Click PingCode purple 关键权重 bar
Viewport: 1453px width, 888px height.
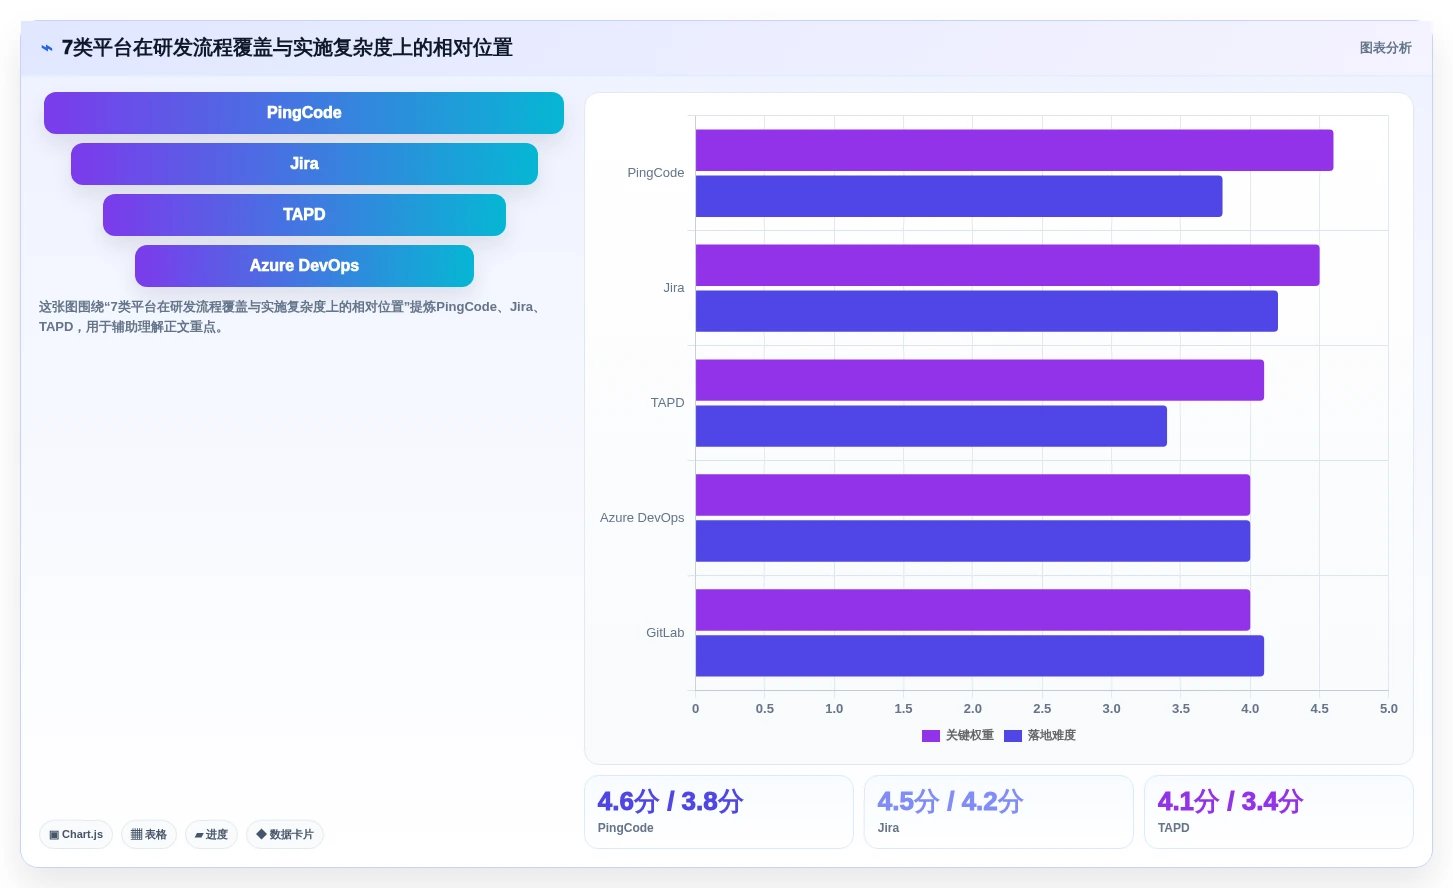point(1014,150)
